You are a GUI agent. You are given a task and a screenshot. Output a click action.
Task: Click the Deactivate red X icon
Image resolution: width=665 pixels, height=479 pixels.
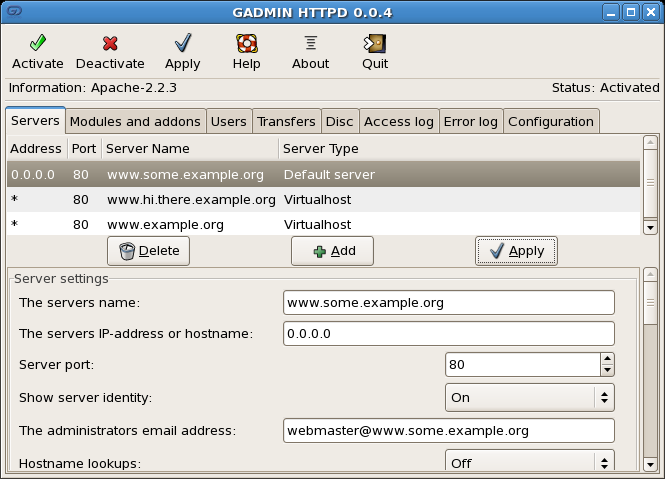click(110, 43)
